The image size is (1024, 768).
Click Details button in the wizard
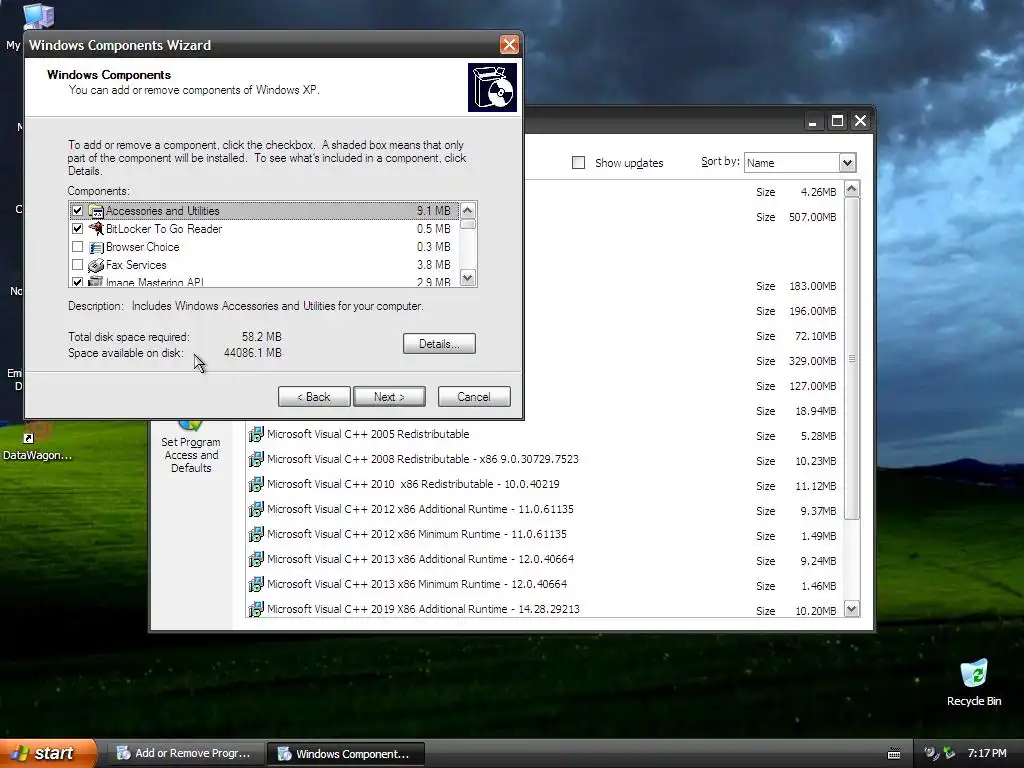point(439,344)
